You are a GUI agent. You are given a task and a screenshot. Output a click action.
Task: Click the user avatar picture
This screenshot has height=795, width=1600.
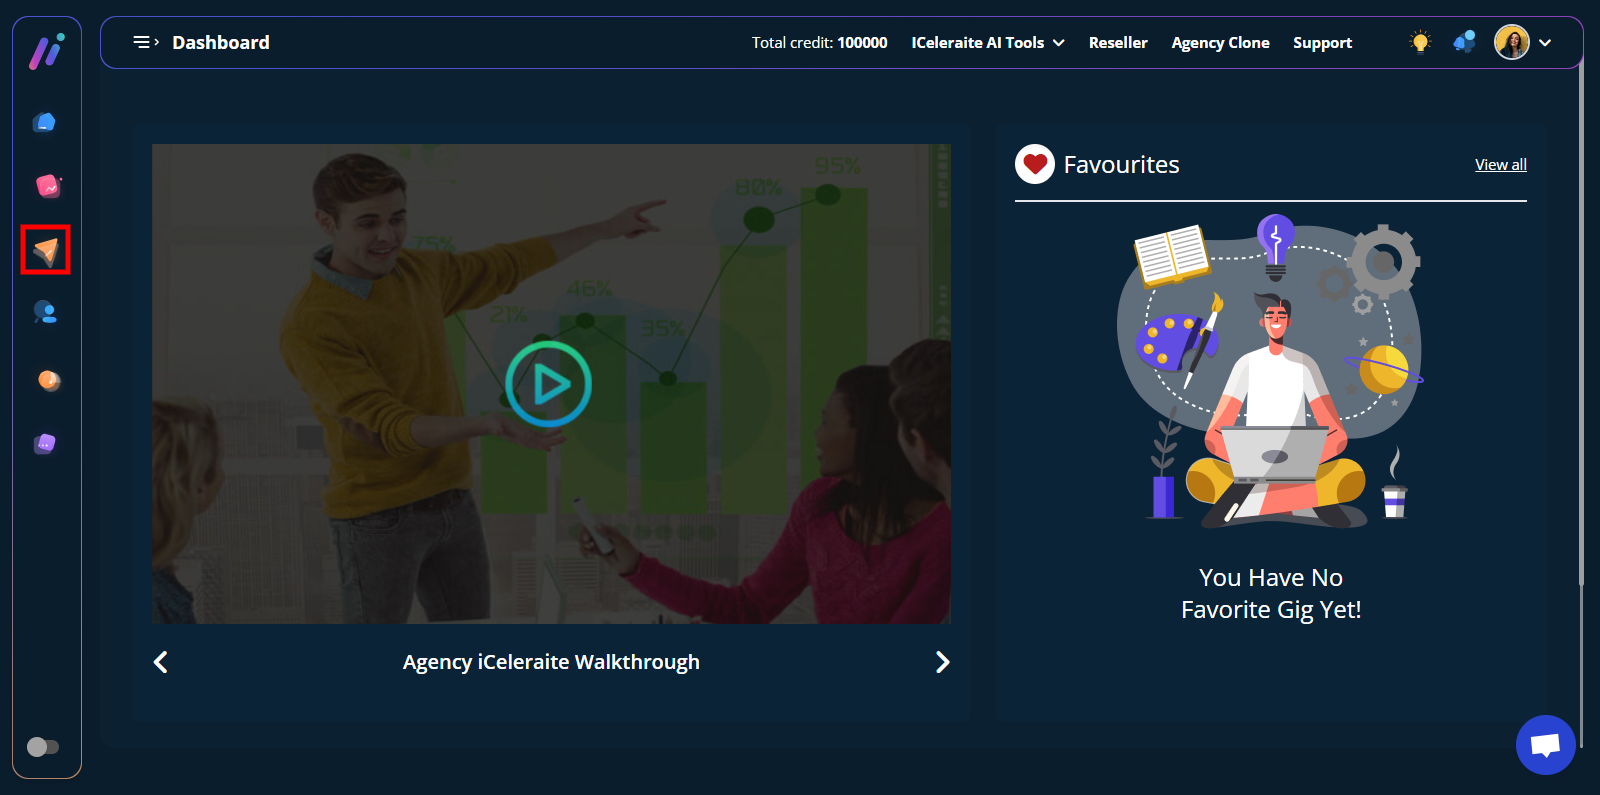pyautogui.click(x=1511, y=42)
